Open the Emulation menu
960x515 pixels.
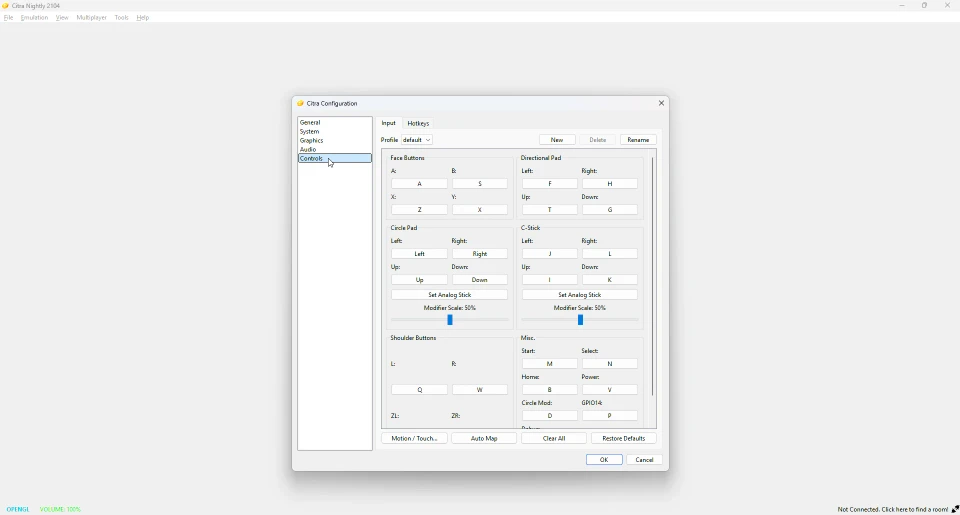tap(34, 18)
